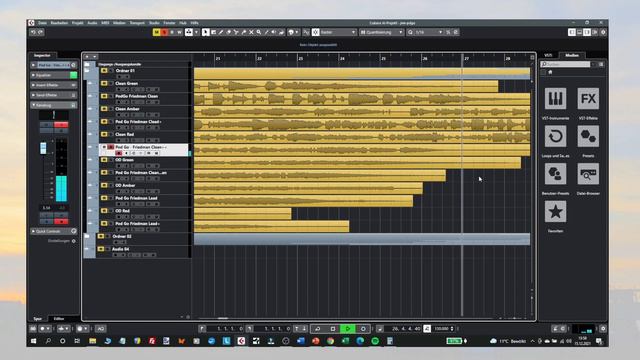The height and width of the screenshot is (360, 640).
Task: Open the File Browser tile
Action: [588, 173]
